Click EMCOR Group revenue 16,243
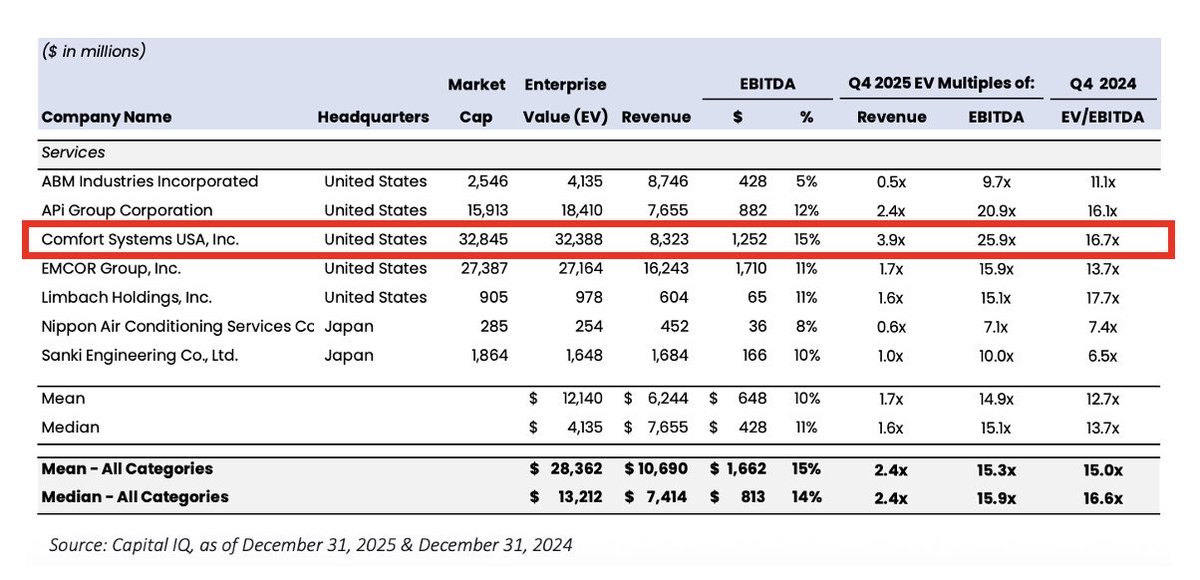1200x580 pixels. click(665, 269)
